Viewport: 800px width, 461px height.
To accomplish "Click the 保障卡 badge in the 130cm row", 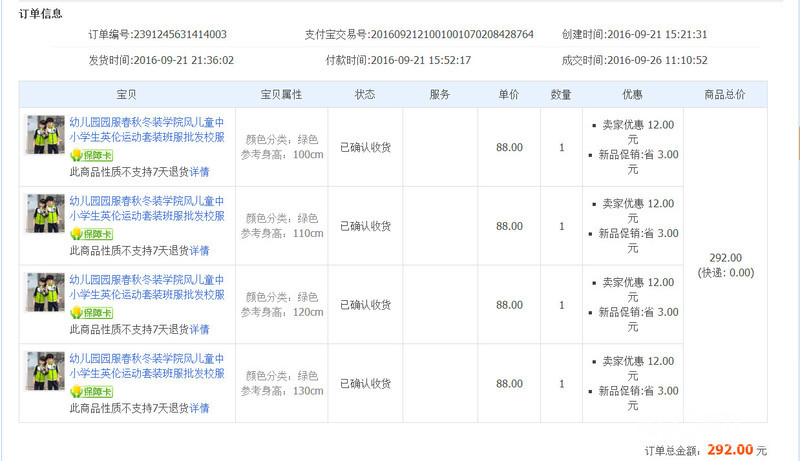I will 91,391.
